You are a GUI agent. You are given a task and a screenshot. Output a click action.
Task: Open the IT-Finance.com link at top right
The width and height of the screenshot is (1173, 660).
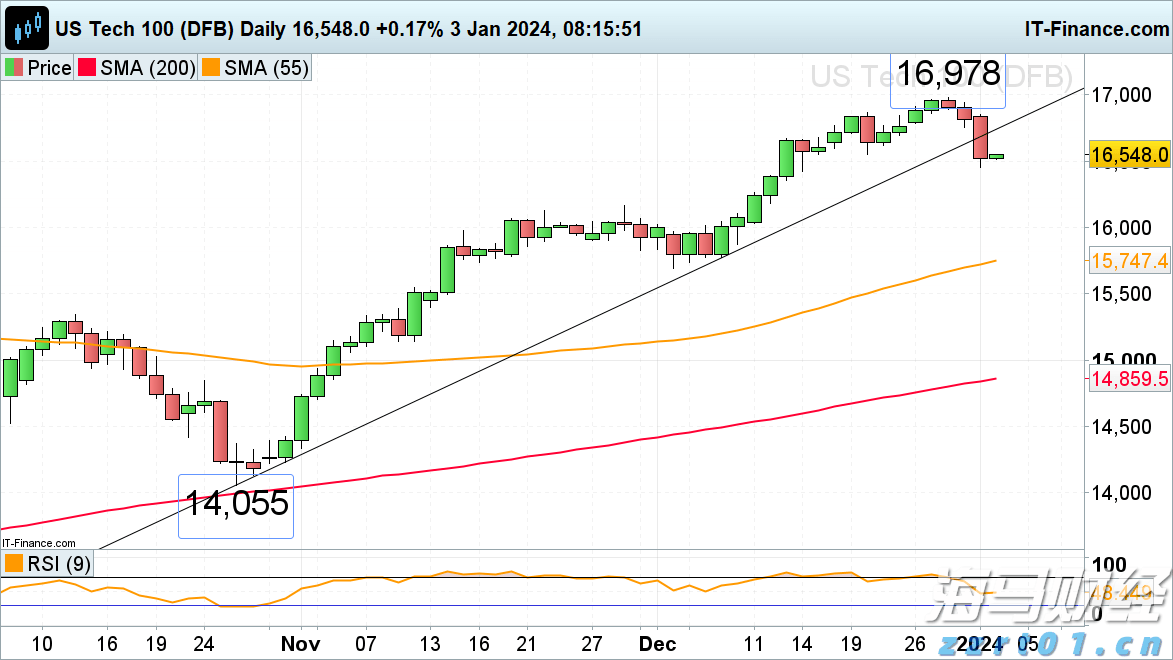(x=1095, y=27)
